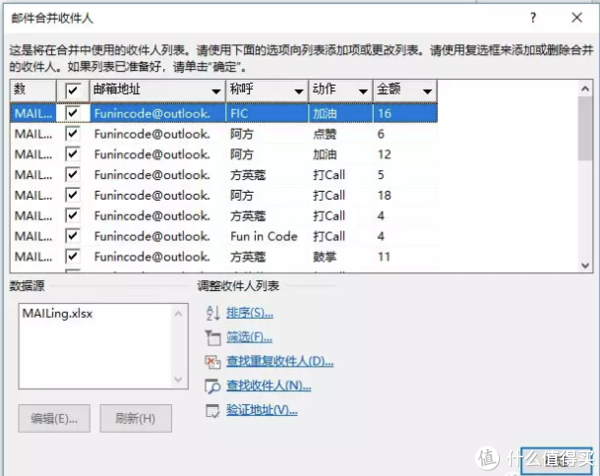
Task: Open the 排序(S)... sort link
Action: [x=250, y=313]
